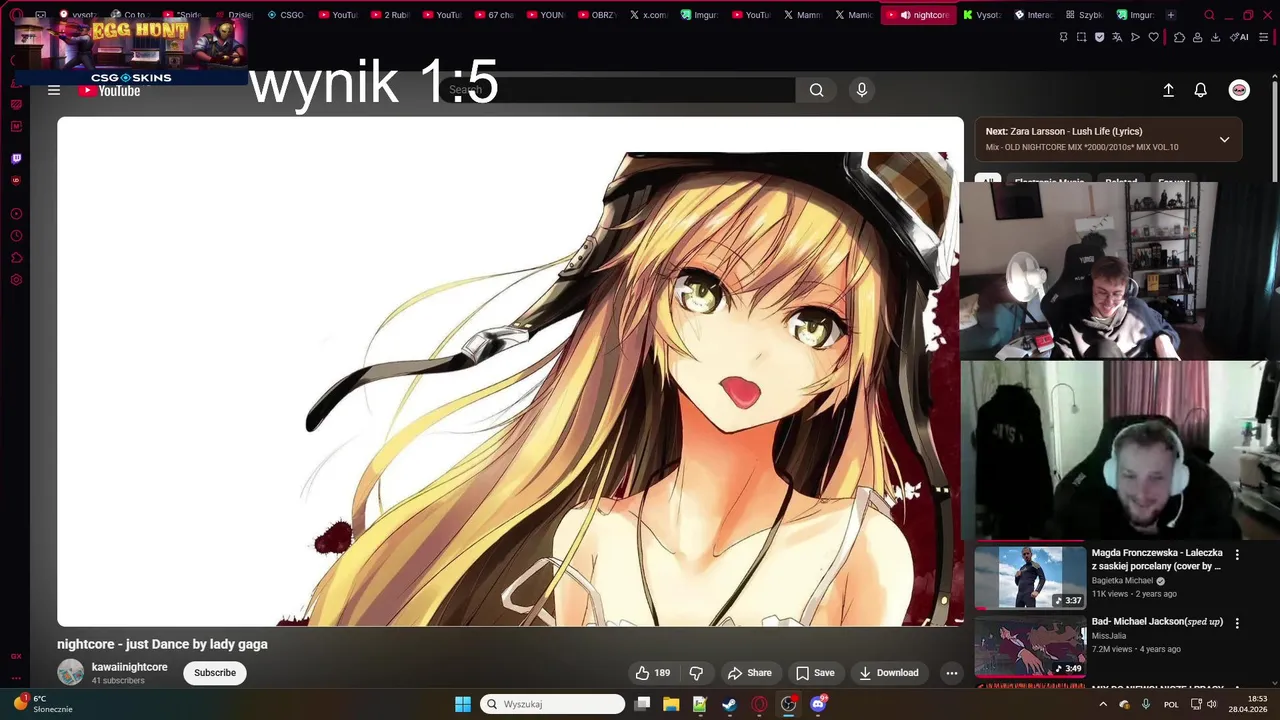Switch the POL keyboard language indicator

pos(1171,704)
